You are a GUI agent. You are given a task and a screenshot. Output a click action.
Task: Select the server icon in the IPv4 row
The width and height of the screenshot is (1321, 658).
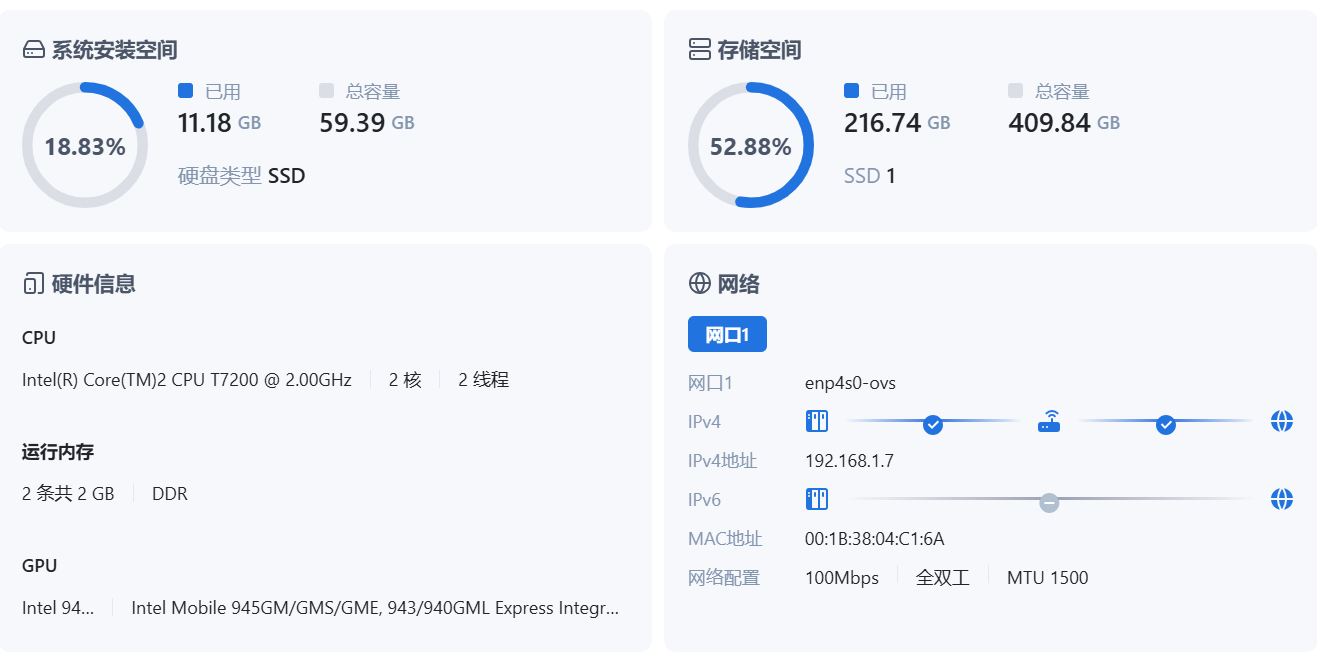pyautogui.click(x=817, y=421)
